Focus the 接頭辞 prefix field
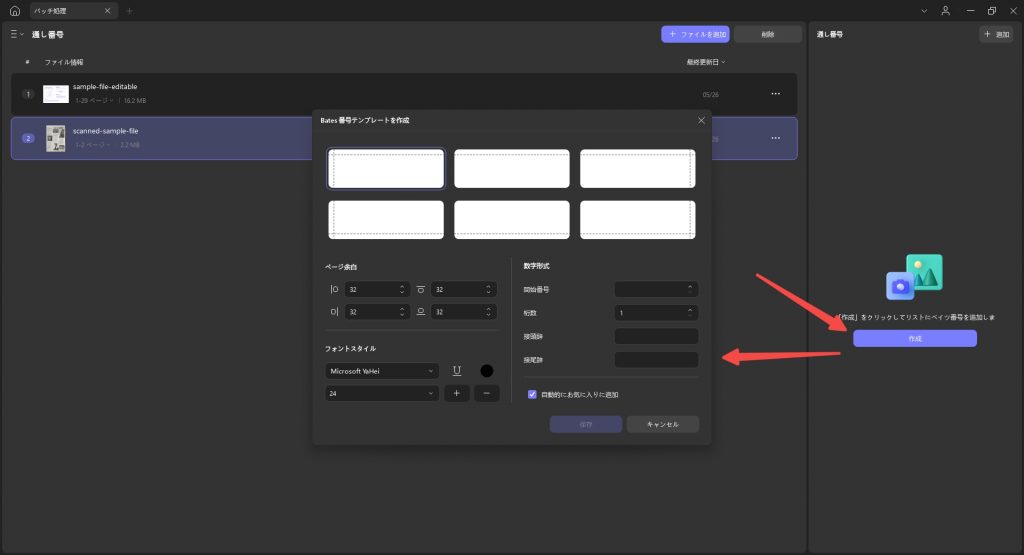Image resolution: width=1024 pixels, height=555 pixels. (656, 336)
